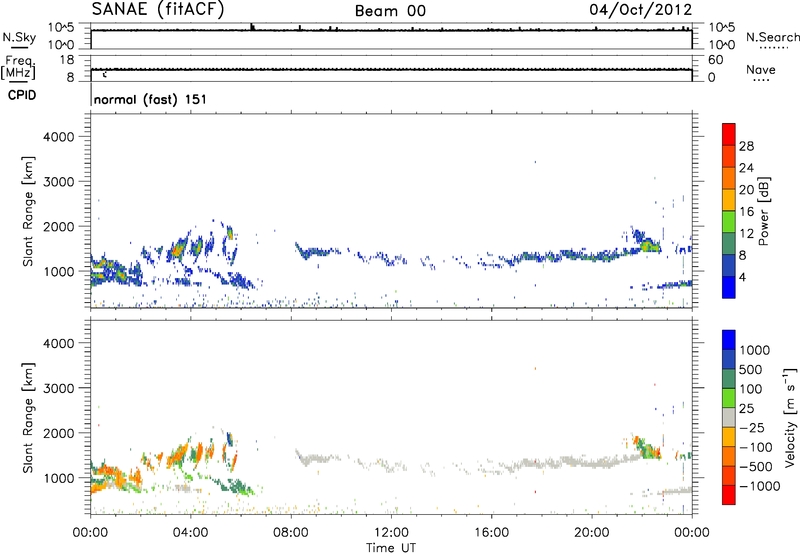This screenshot has width=800, height=554.
Task: Pick the red bottom segment of Velocity colorbar
Action: (x=729, y=495)
